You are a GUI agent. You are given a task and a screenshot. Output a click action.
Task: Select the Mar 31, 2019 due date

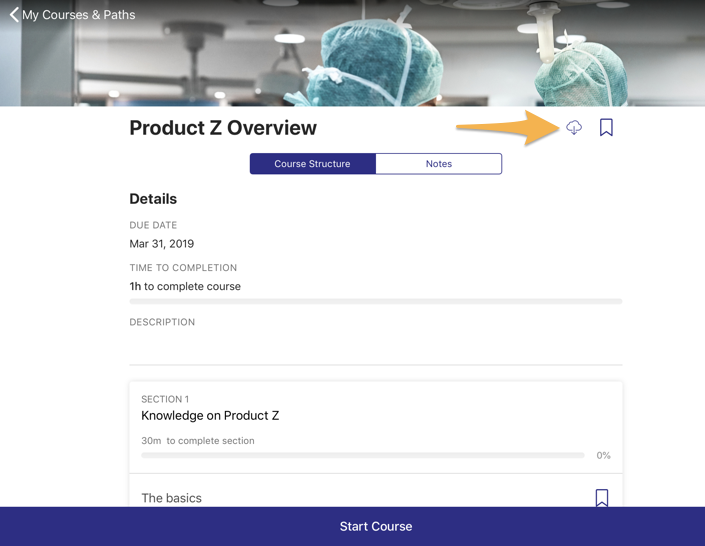point(161,244)
